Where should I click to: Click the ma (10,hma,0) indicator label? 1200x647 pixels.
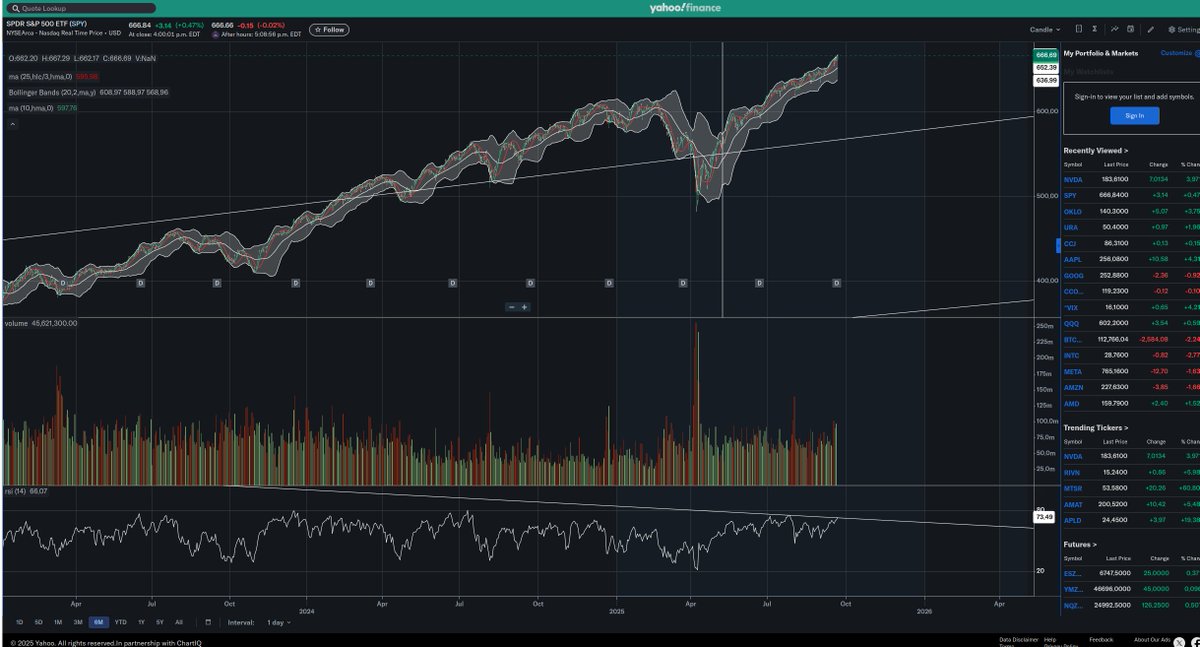[30, 108]
